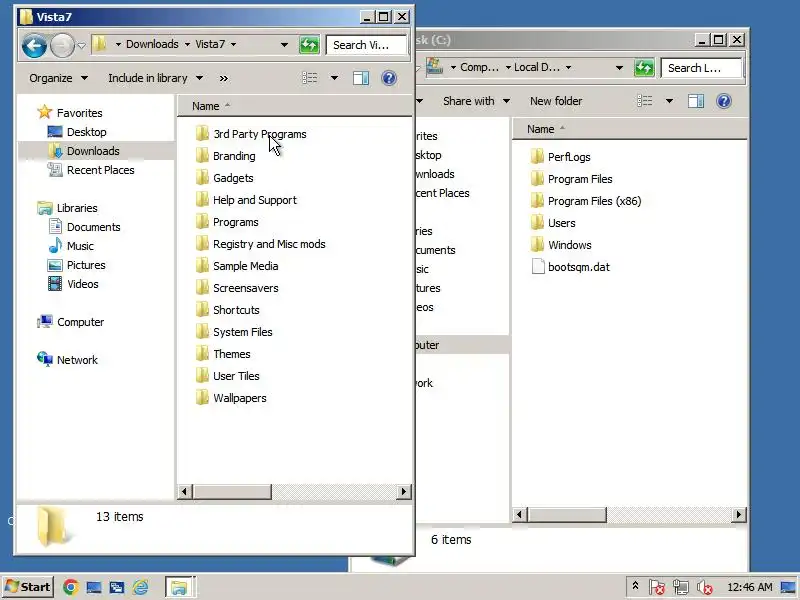
Task: Select the Users folder
Action: click(553, 223)
